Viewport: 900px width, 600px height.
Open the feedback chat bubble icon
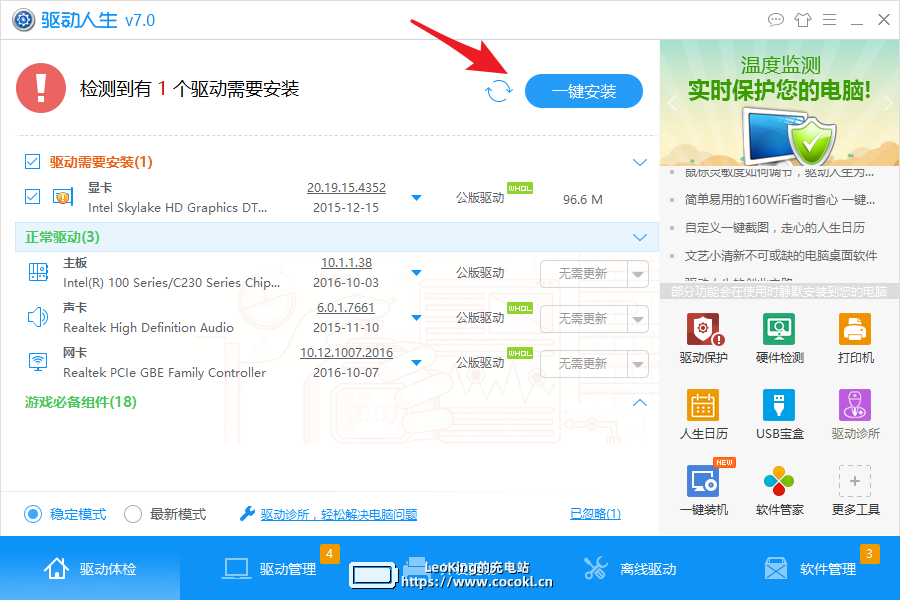click(775, 20)
